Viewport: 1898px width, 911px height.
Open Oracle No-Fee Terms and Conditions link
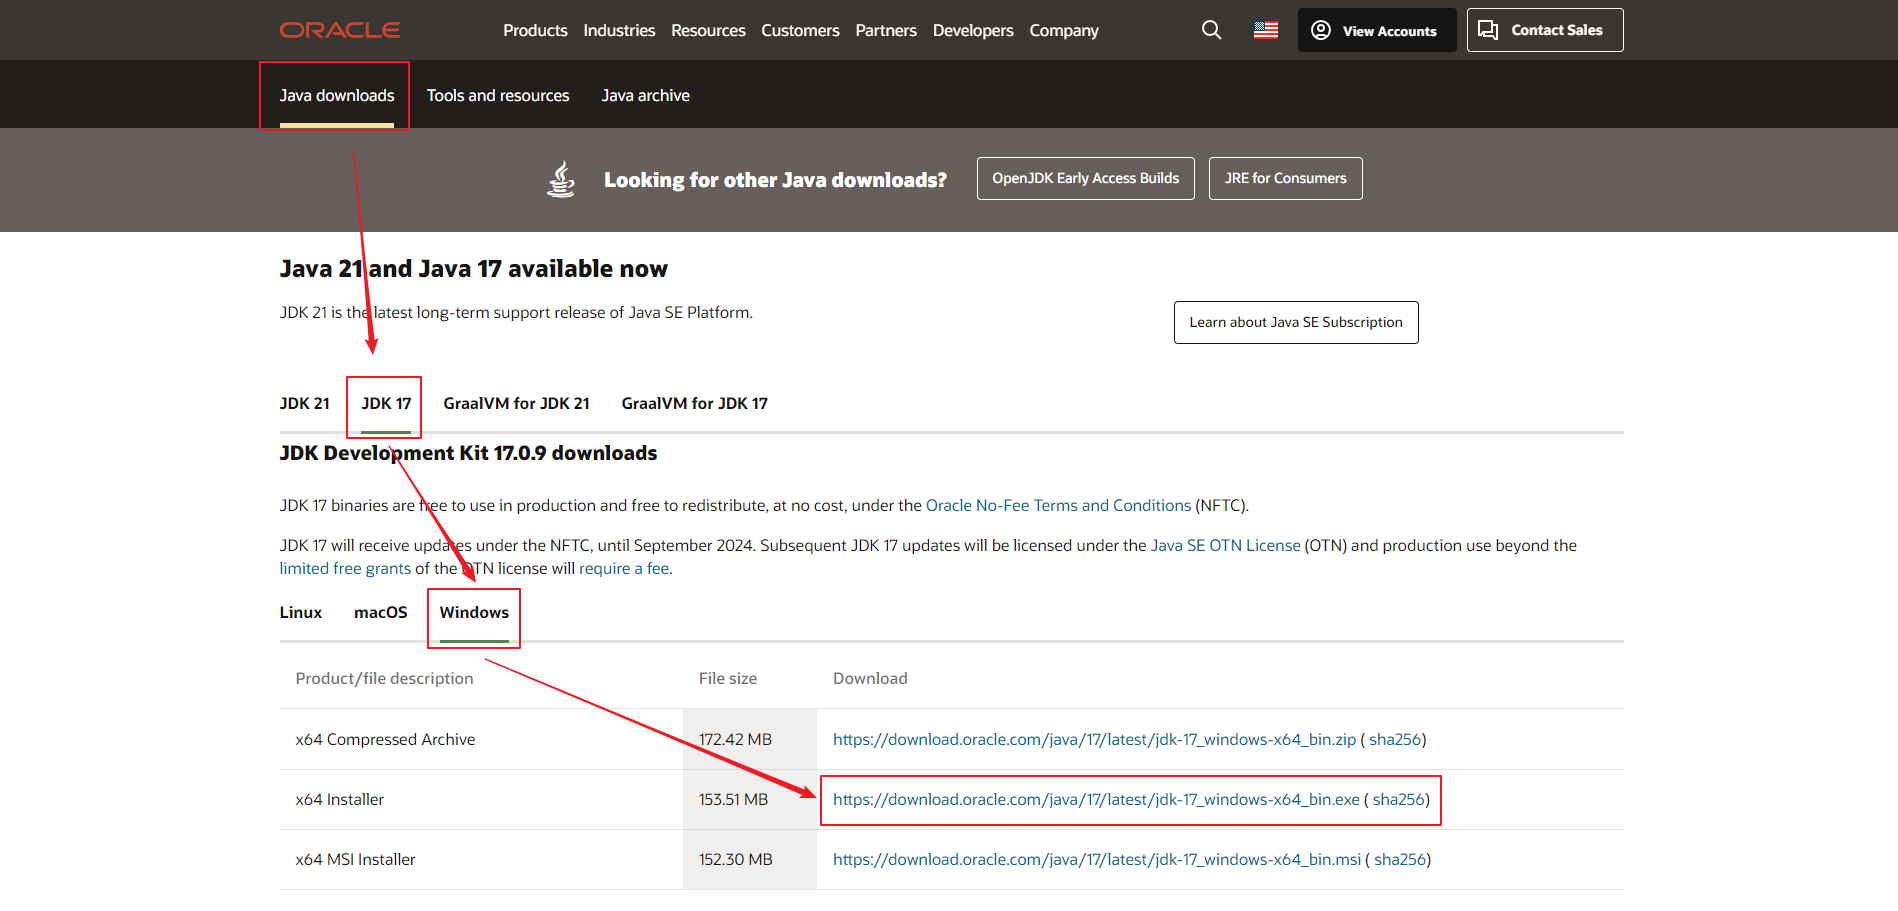click(x=1058, y=505)
